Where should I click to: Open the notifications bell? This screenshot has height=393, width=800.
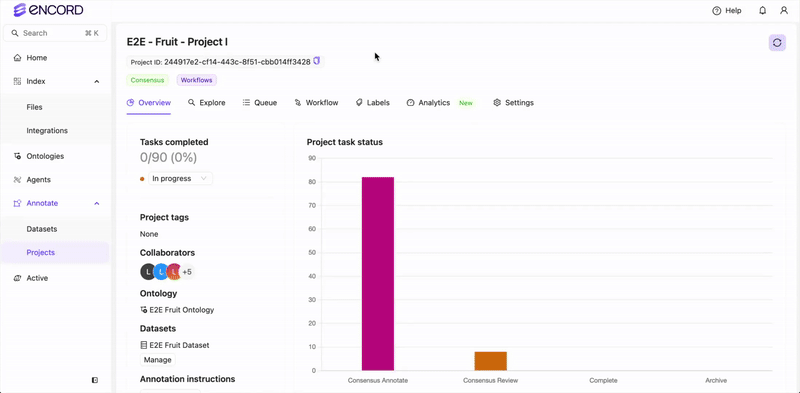click(x=763, y=11)
